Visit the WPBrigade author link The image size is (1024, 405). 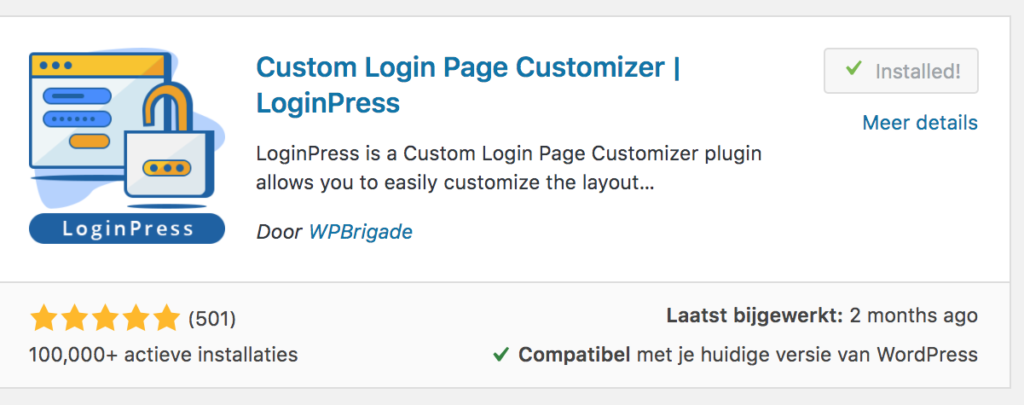(360, 231)
